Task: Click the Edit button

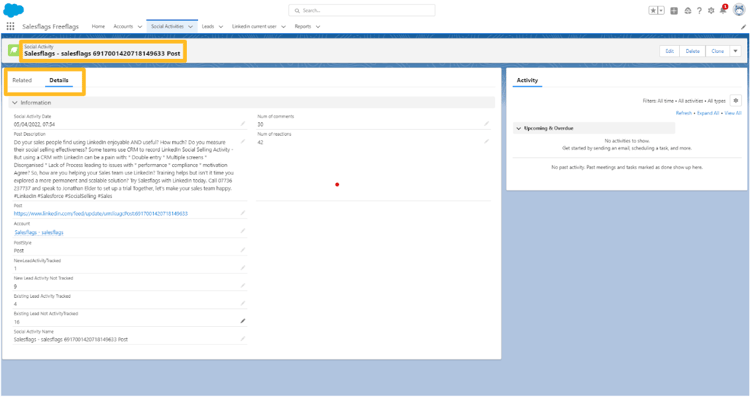Action: click(x=670, y=51)
